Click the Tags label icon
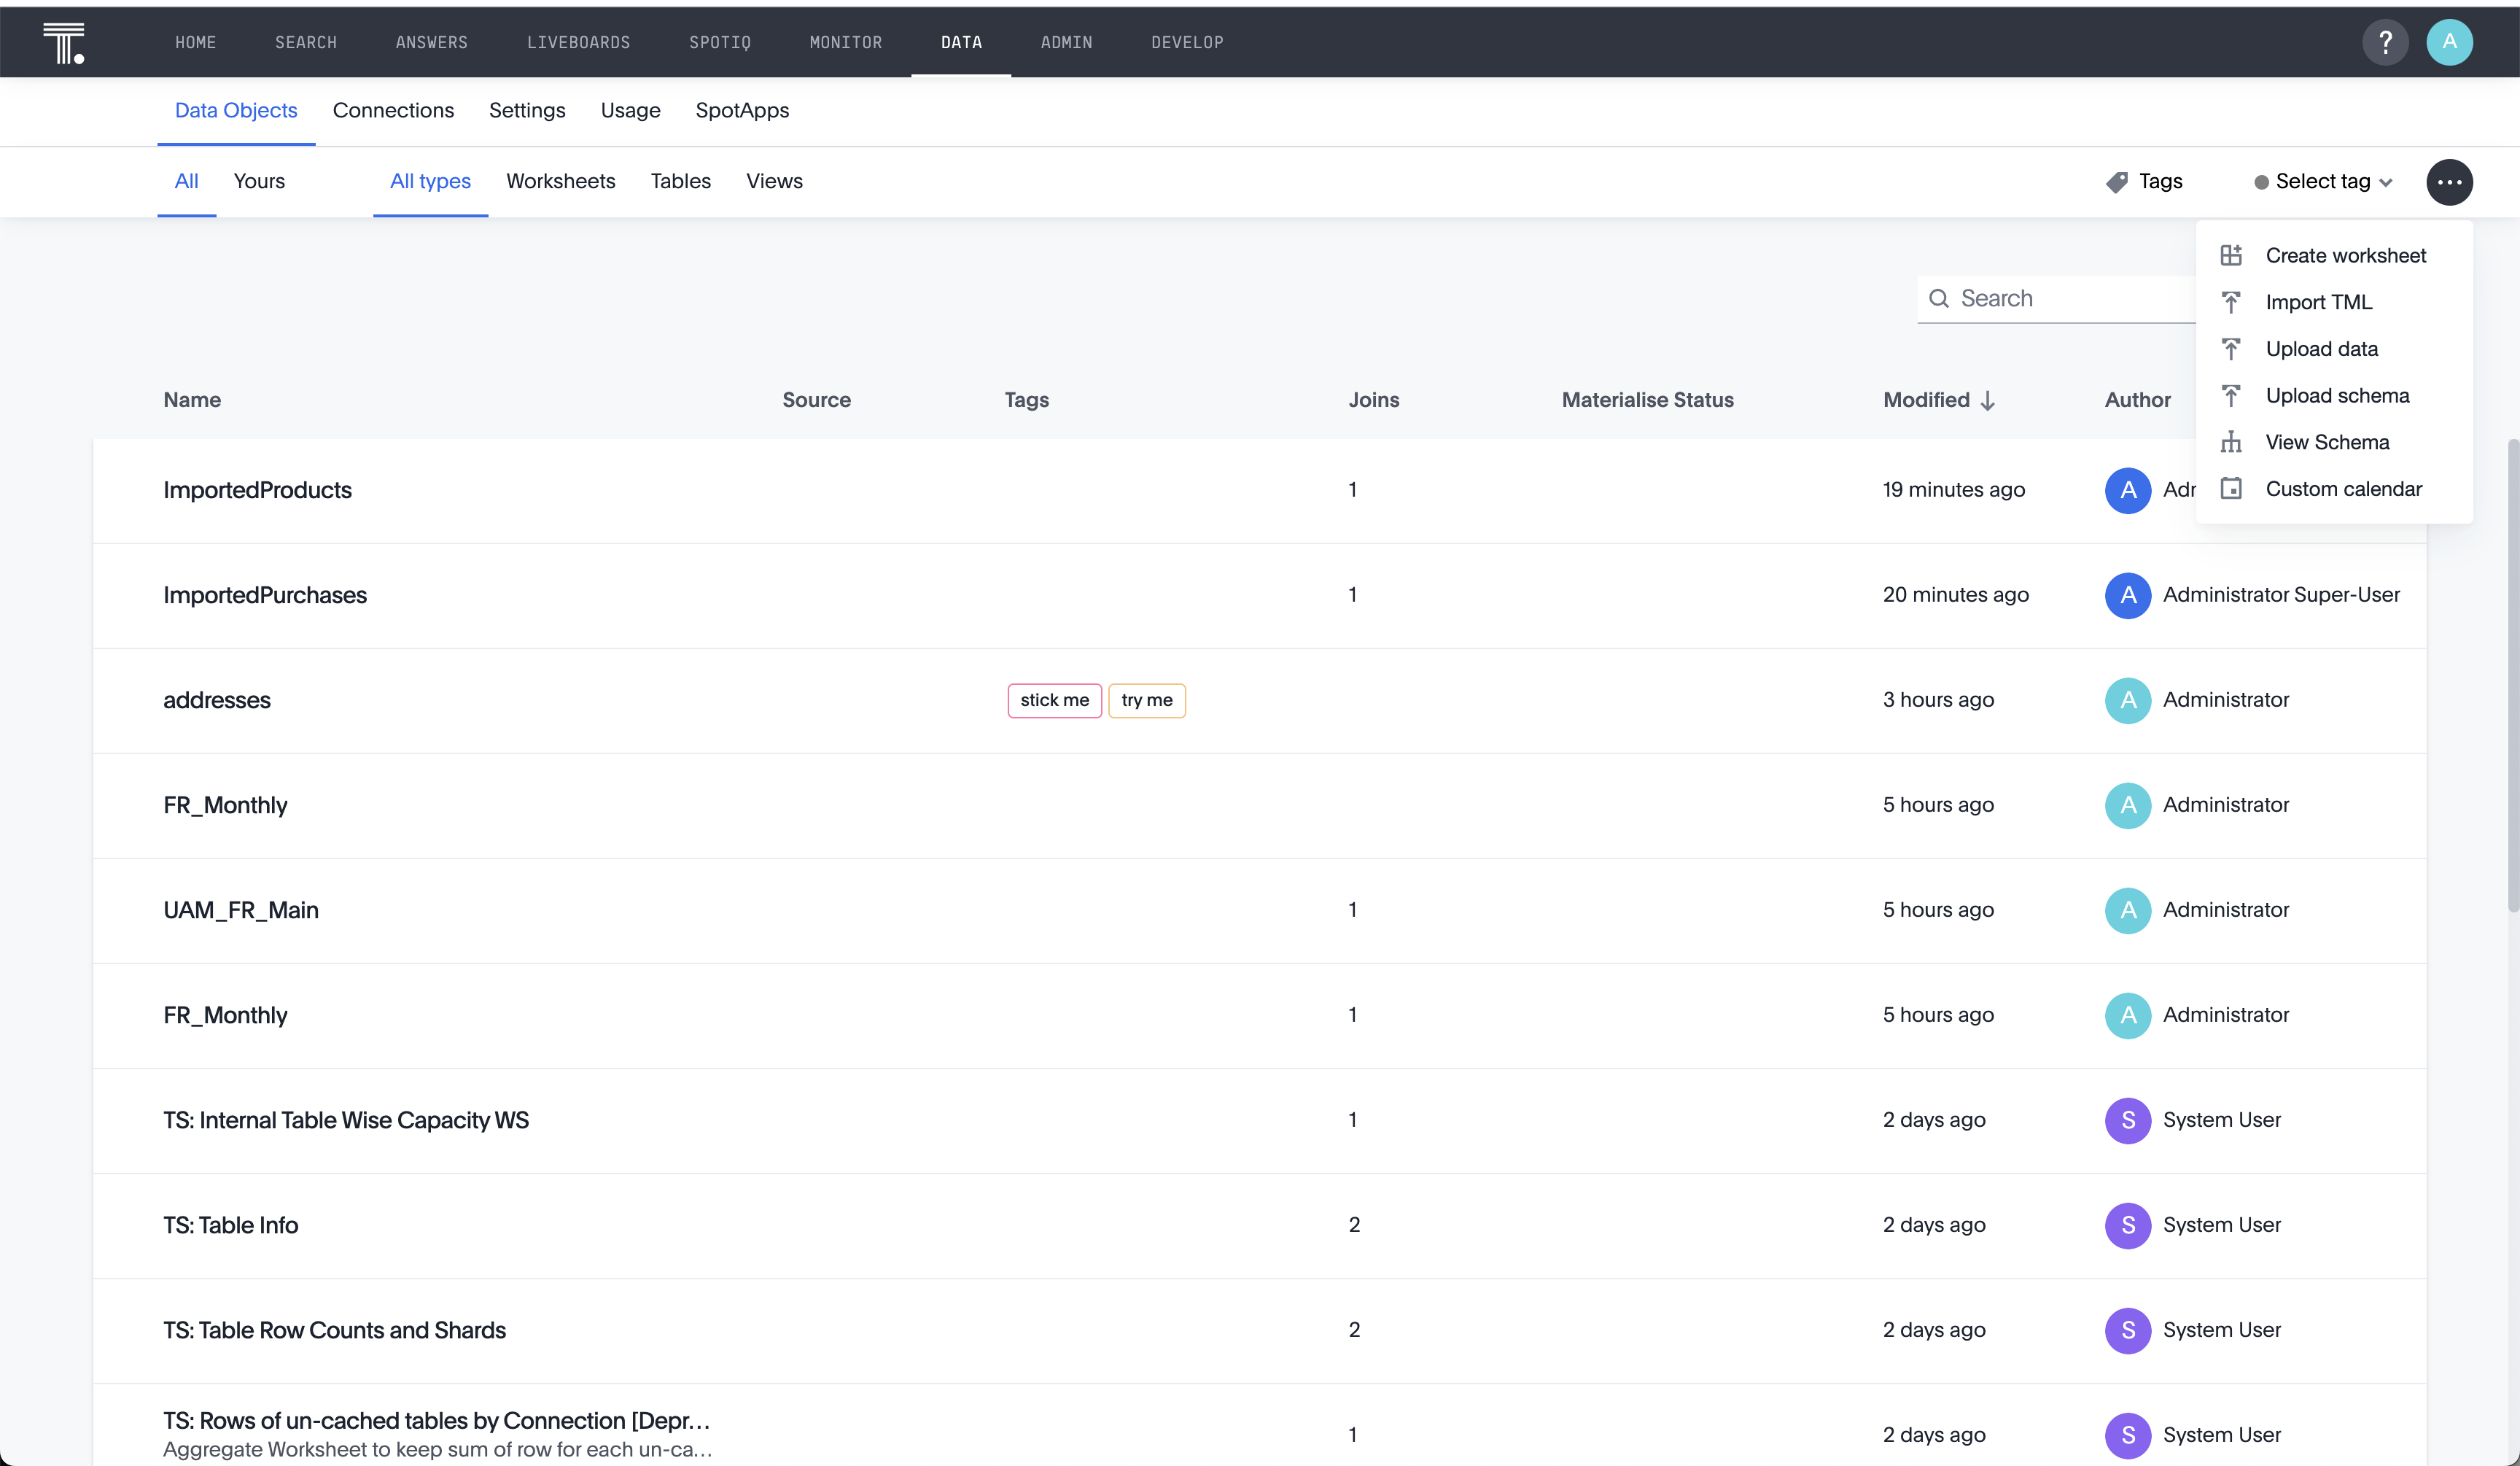2520x1466 pixels. [2116, 182]
